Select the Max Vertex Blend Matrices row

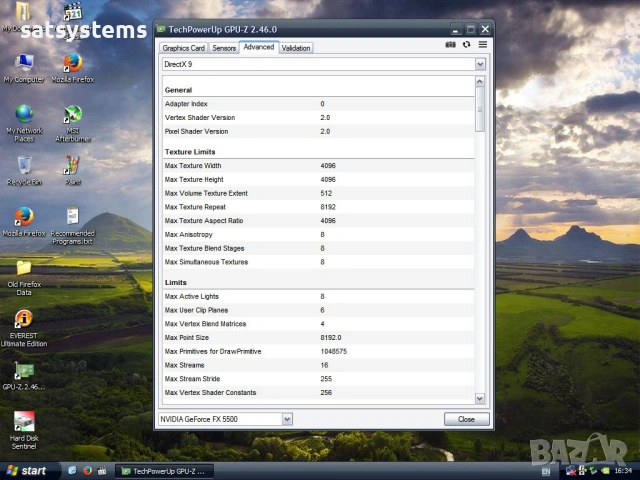coord(318,324)
